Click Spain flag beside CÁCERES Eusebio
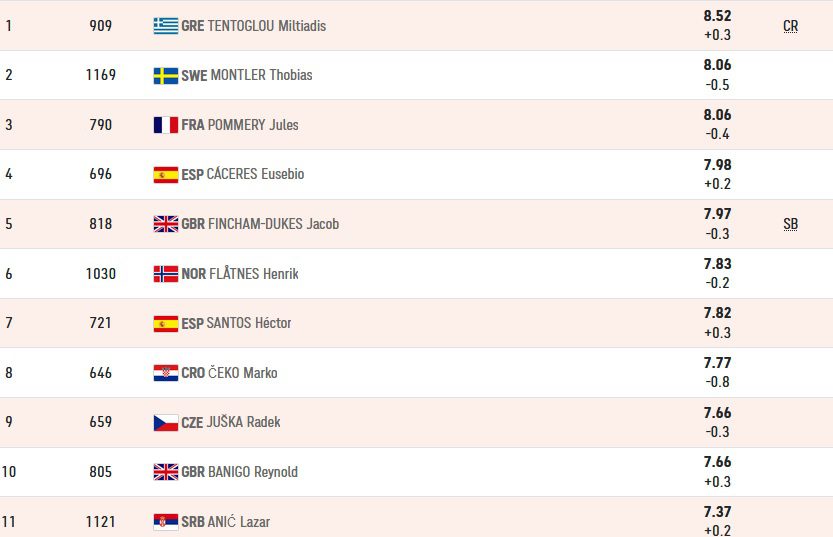This screenshot has width=833, height=537. pos(166,174)
